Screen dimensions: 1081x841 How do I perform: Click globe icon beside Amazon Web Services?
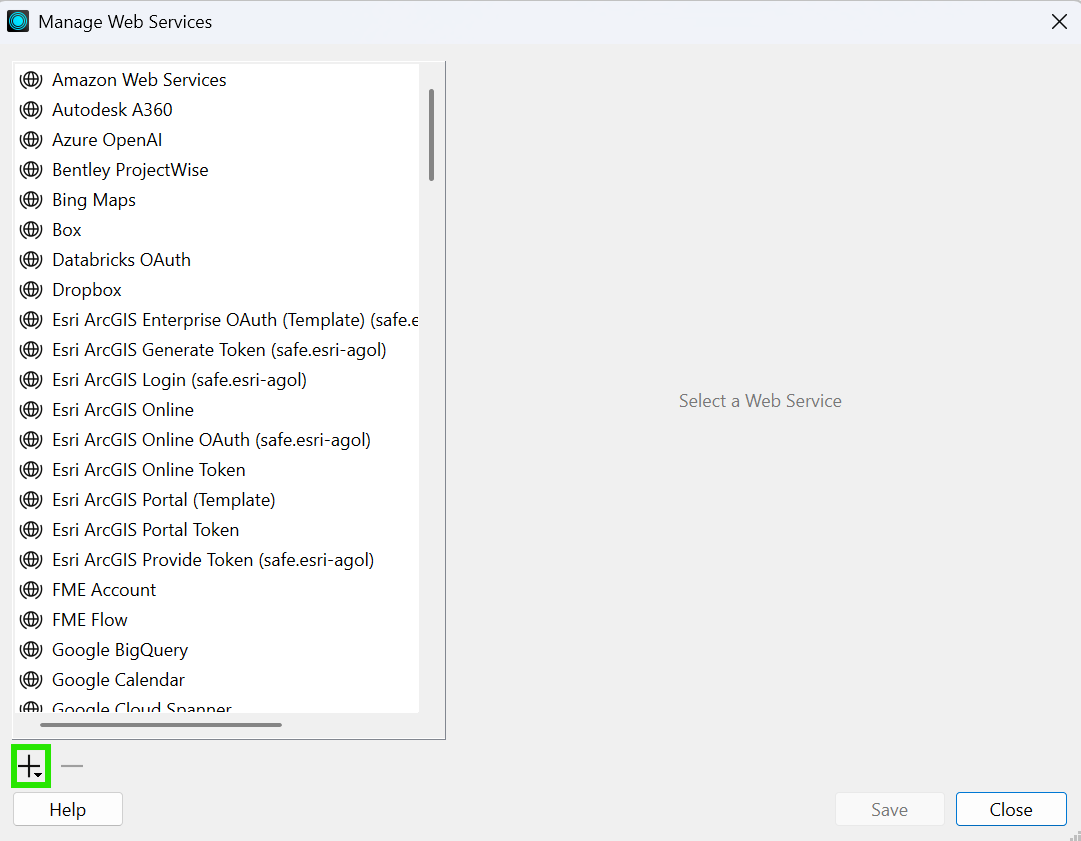pyautogui.click(x=31, y=80)
